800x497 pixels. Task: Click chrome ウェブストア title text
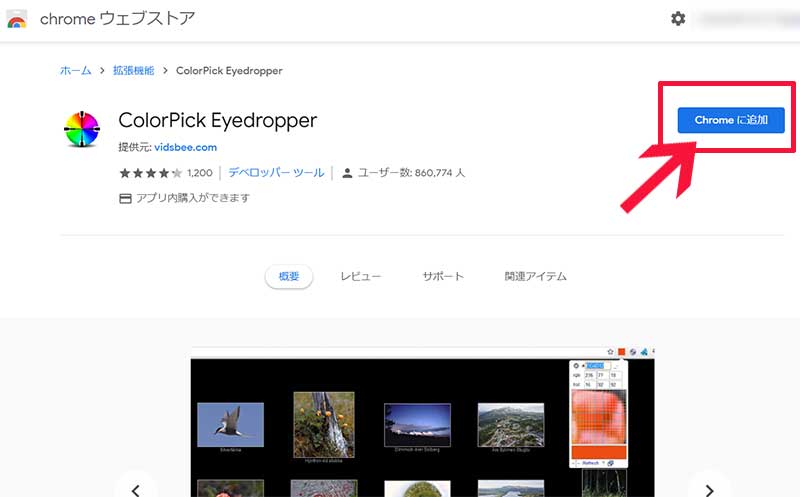(117, 19)
